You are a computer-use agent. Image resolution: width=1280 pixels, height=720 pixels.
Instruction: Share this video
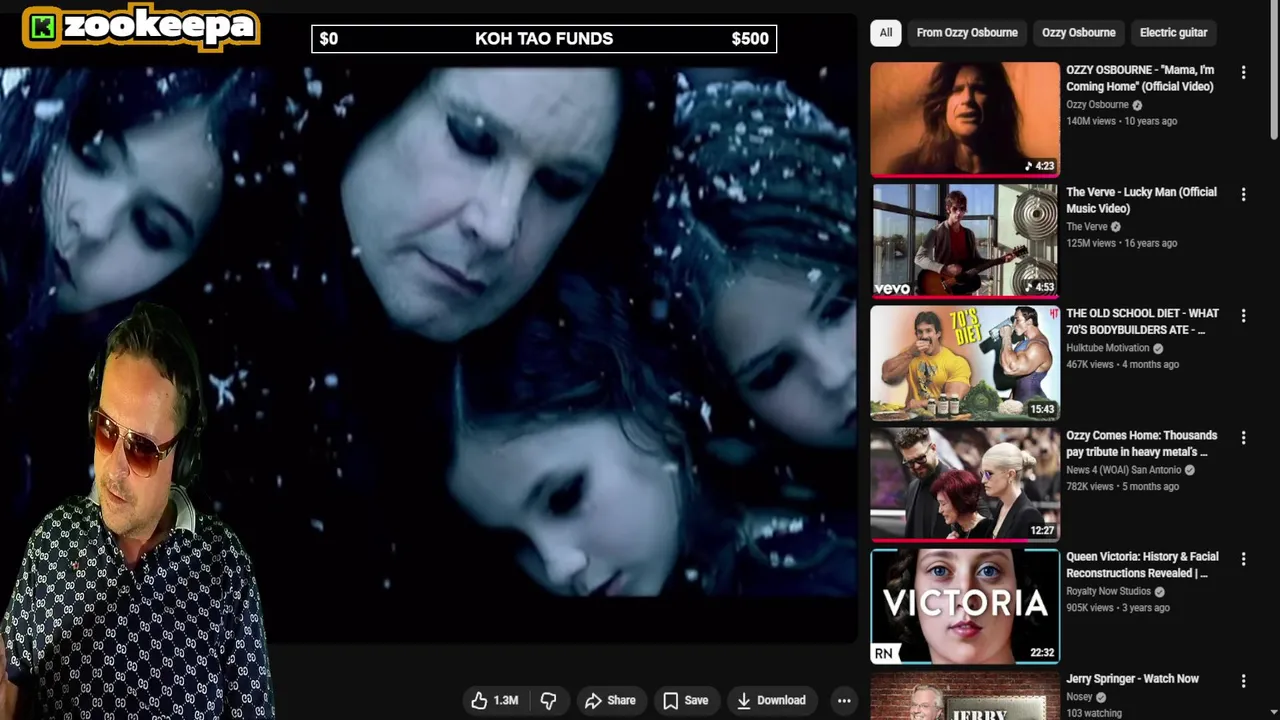click(610, 701)
